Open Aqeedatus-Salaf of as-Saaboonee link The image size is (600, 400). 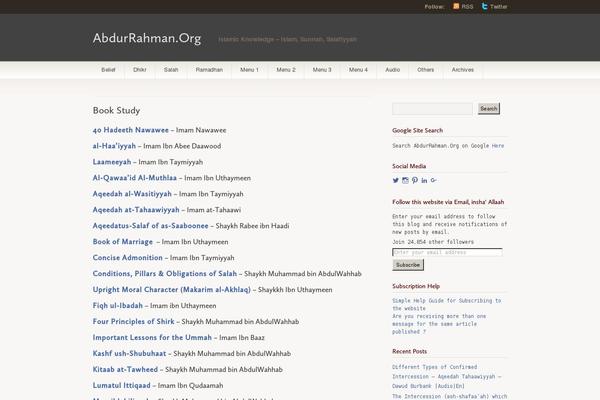point(150,226)
